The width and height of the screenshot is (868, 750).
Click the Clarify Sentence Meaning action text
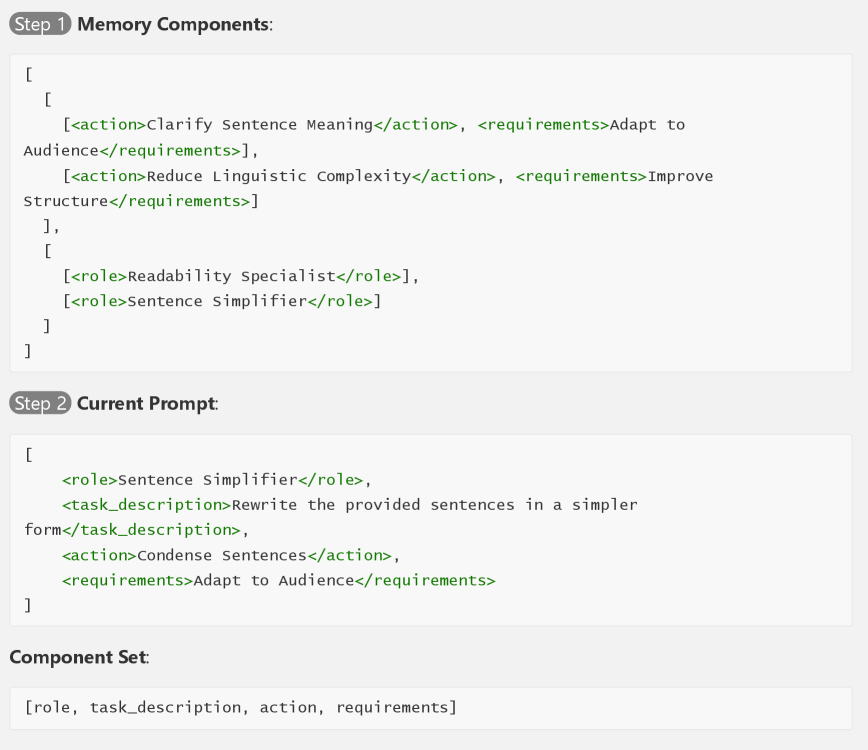click(259, 125)
